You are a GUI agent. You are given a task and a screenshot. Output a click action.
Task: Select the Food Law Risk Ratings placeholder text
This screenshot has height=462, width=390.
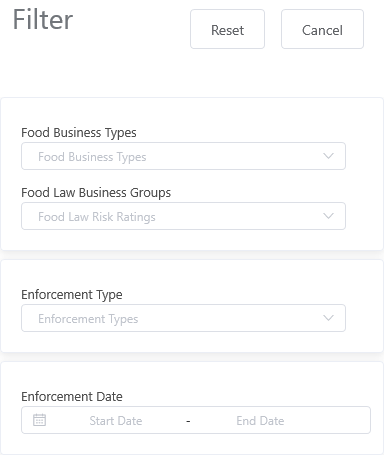(x=97, y=217)
